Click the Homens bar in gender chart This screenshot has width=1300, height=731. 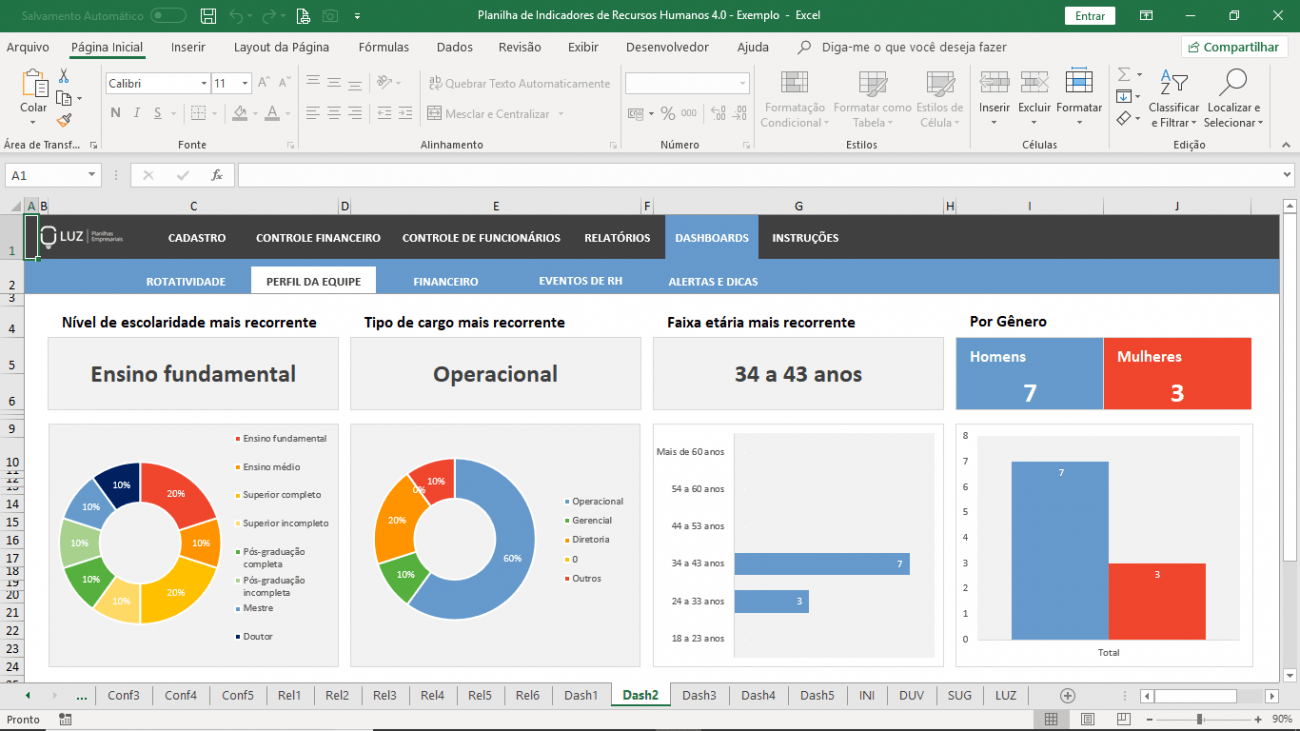[1060, 550]
